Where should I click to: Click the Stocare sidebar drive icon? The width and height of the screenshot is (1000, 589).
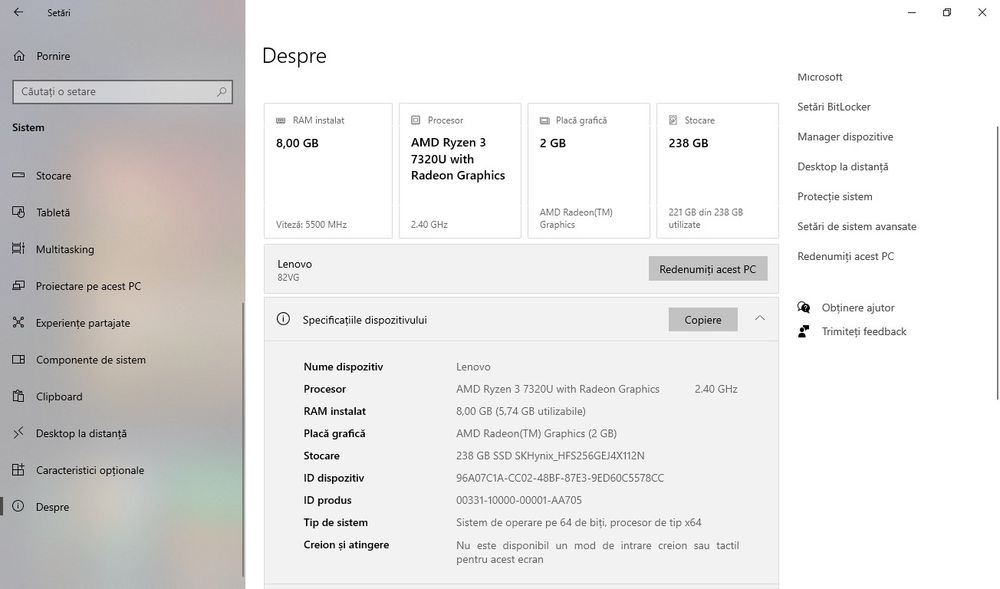click(18, 175)
